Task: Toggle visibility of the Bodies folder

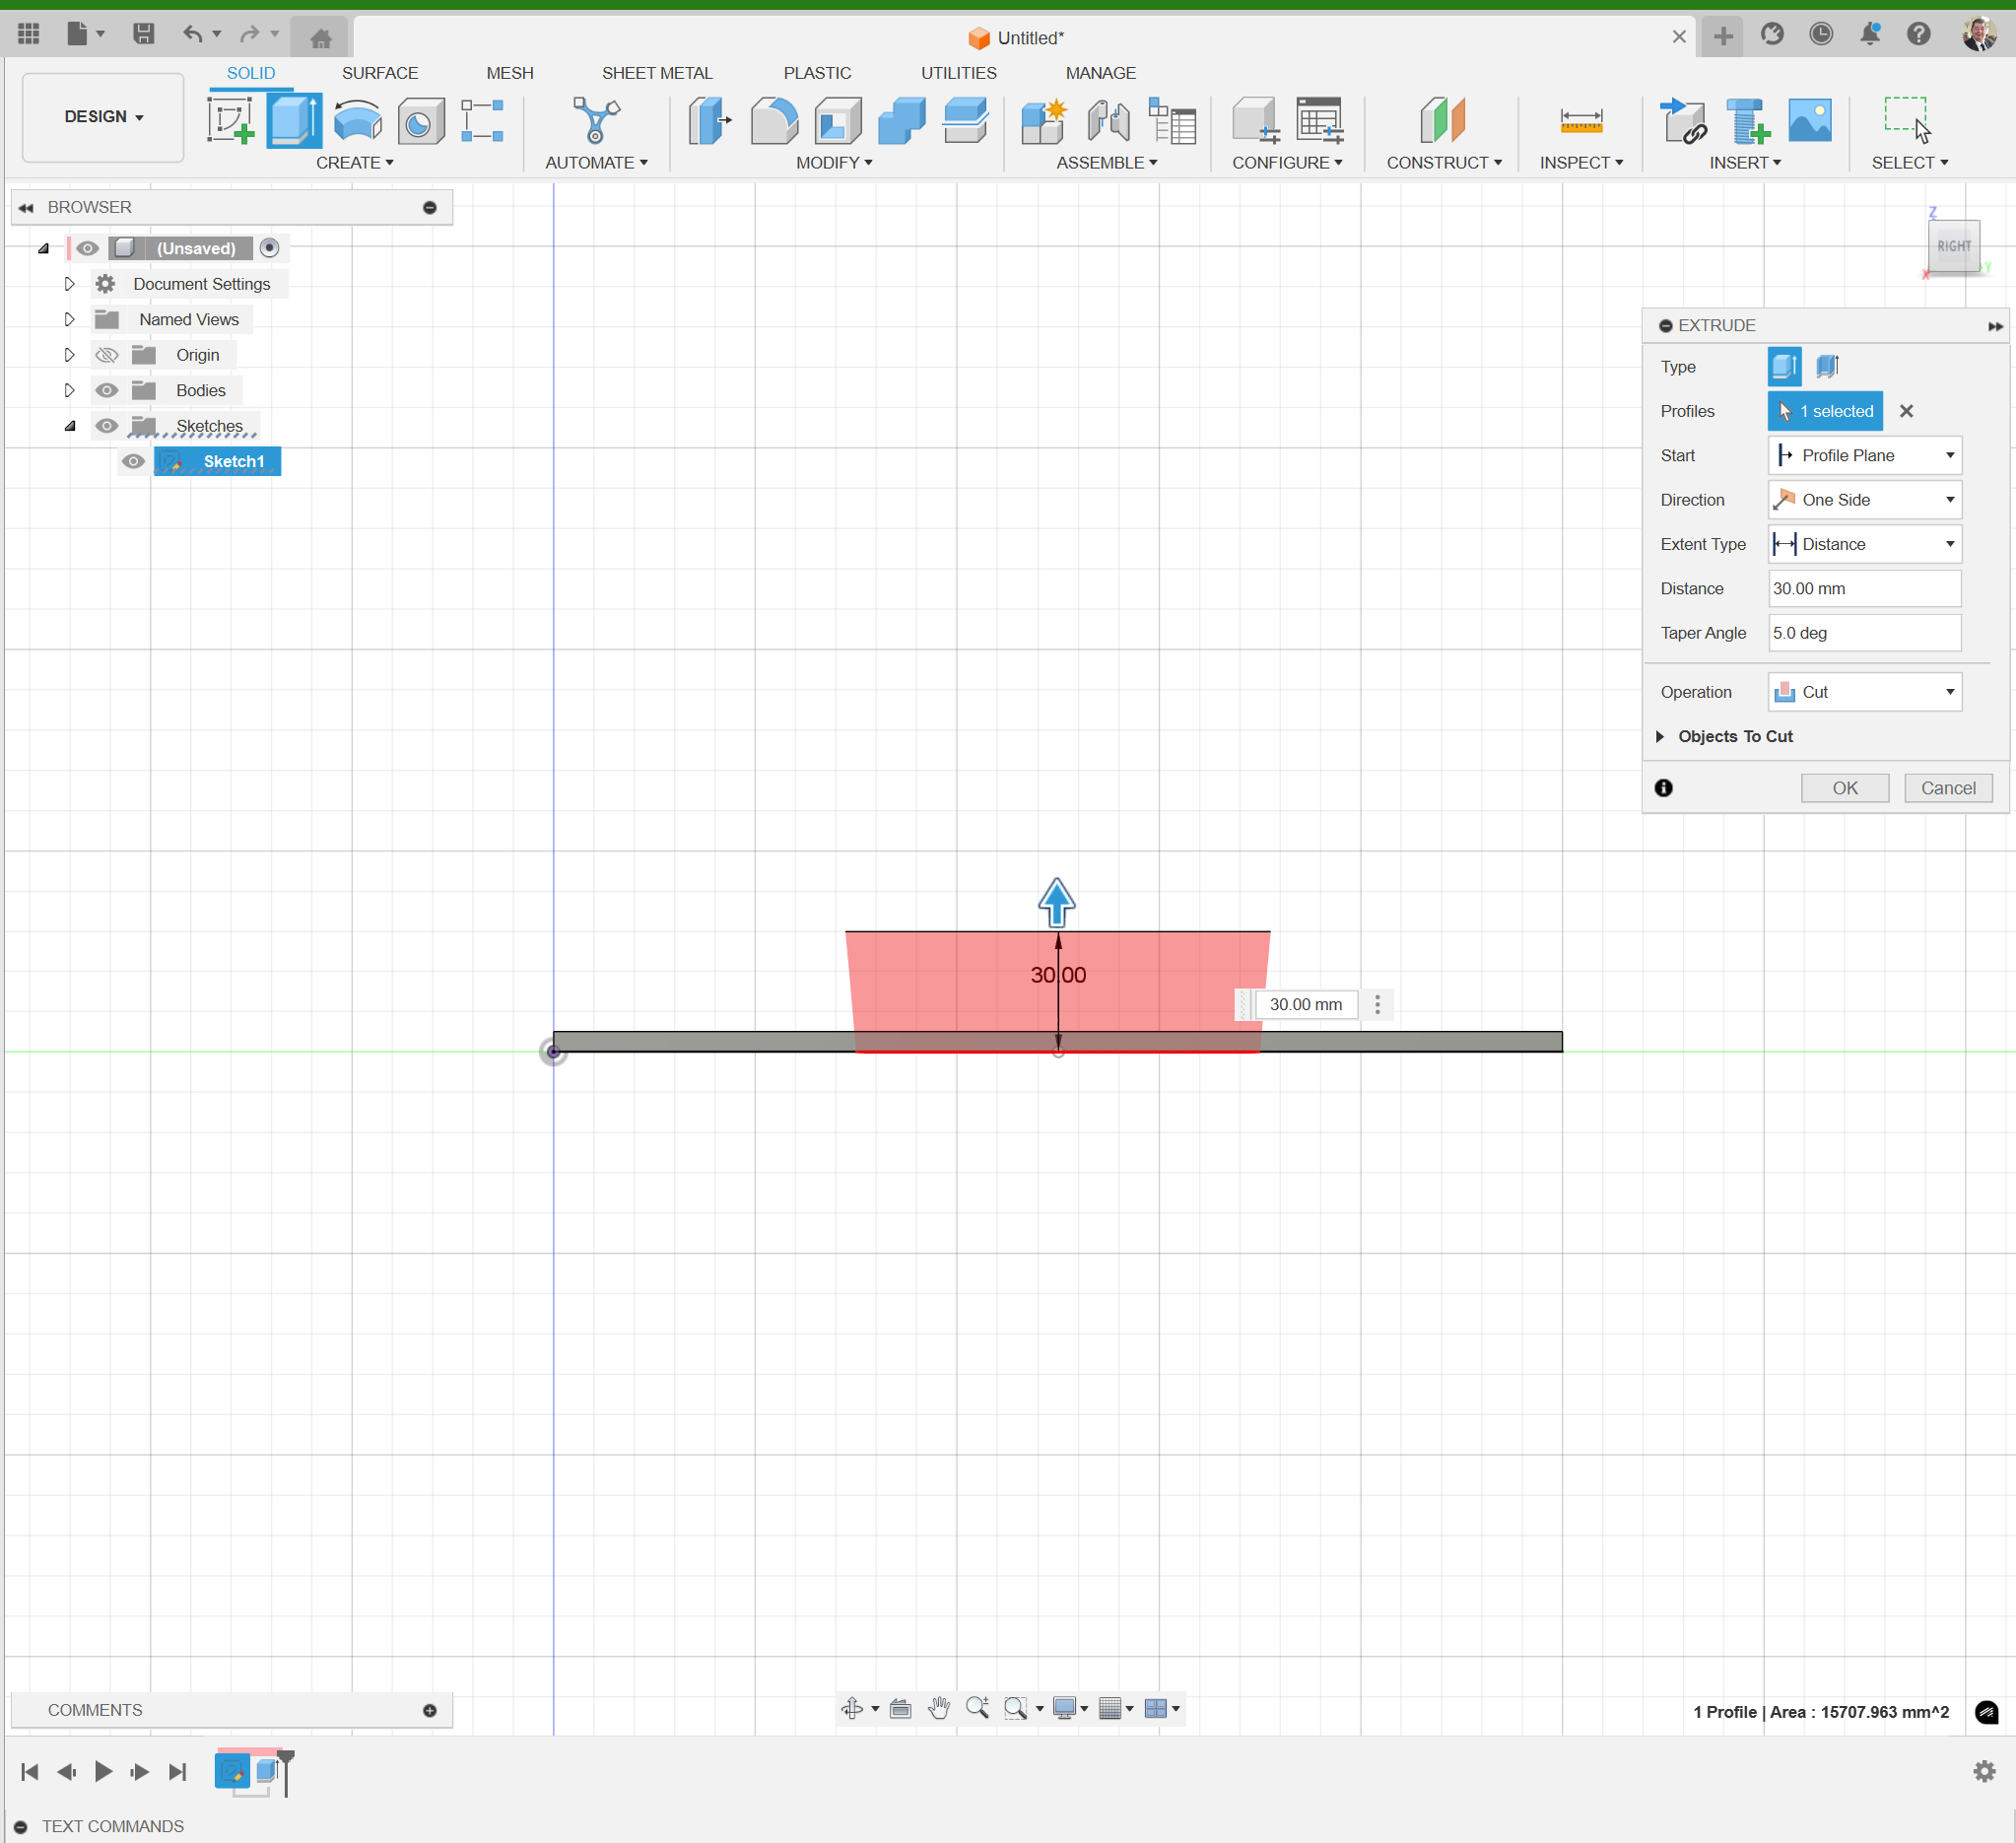Action: 106,390
